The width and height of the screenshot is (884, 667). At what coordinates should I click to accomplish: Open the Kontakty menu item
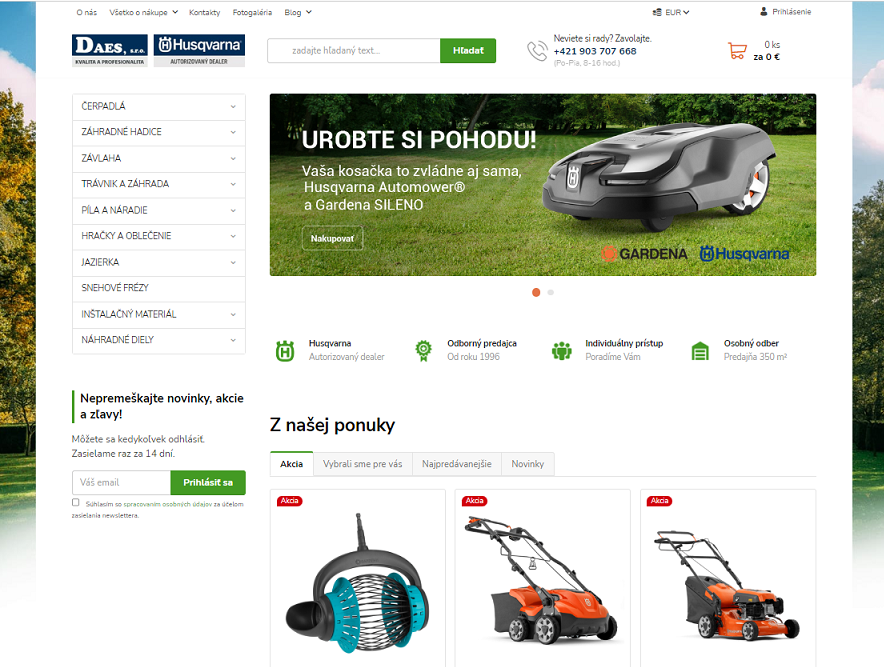[205, 12]
